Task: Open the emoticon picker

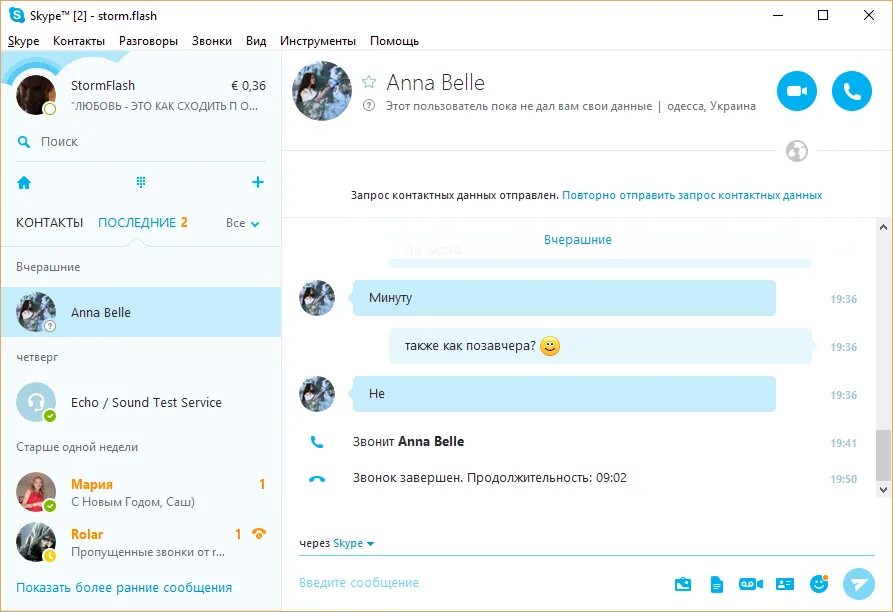Action: click(819, 584)
